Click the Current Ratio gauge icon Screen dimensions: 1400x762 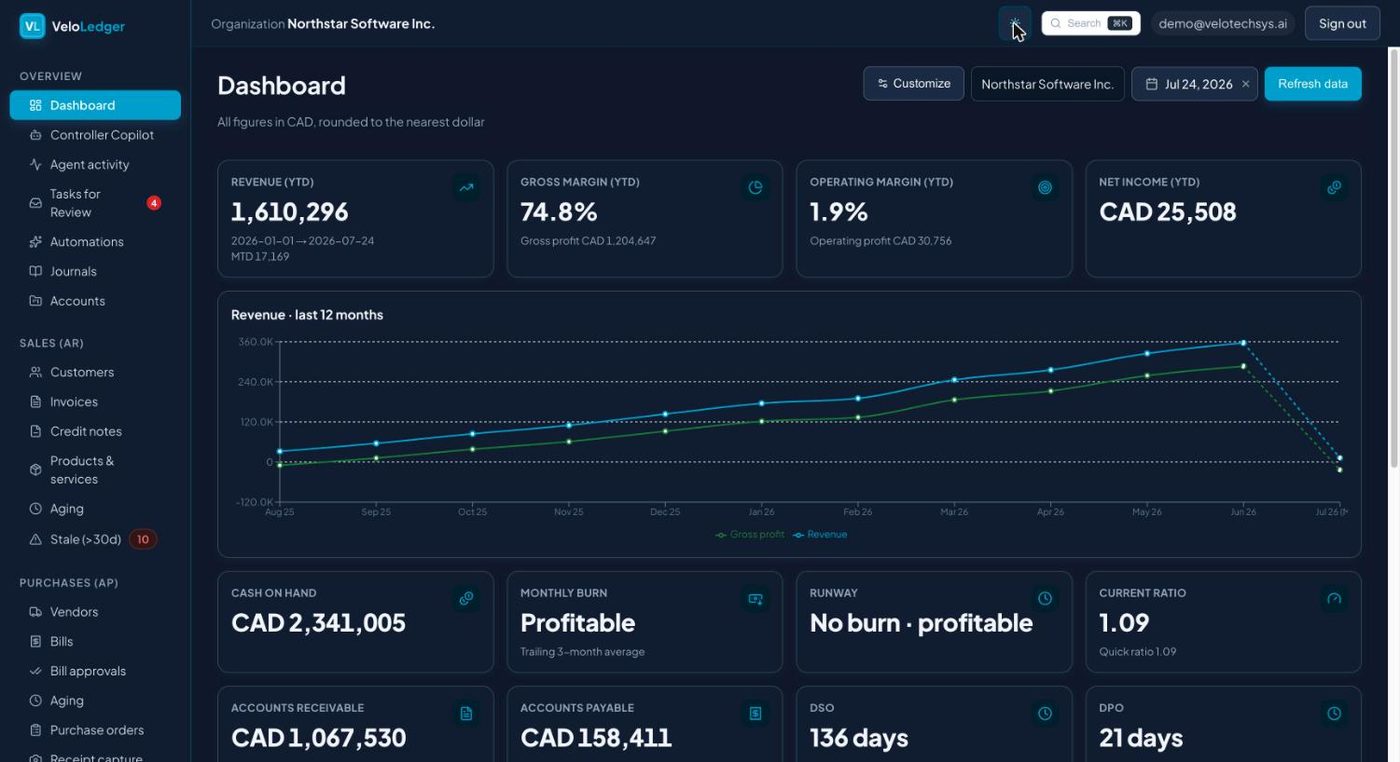coord(1334,598)
